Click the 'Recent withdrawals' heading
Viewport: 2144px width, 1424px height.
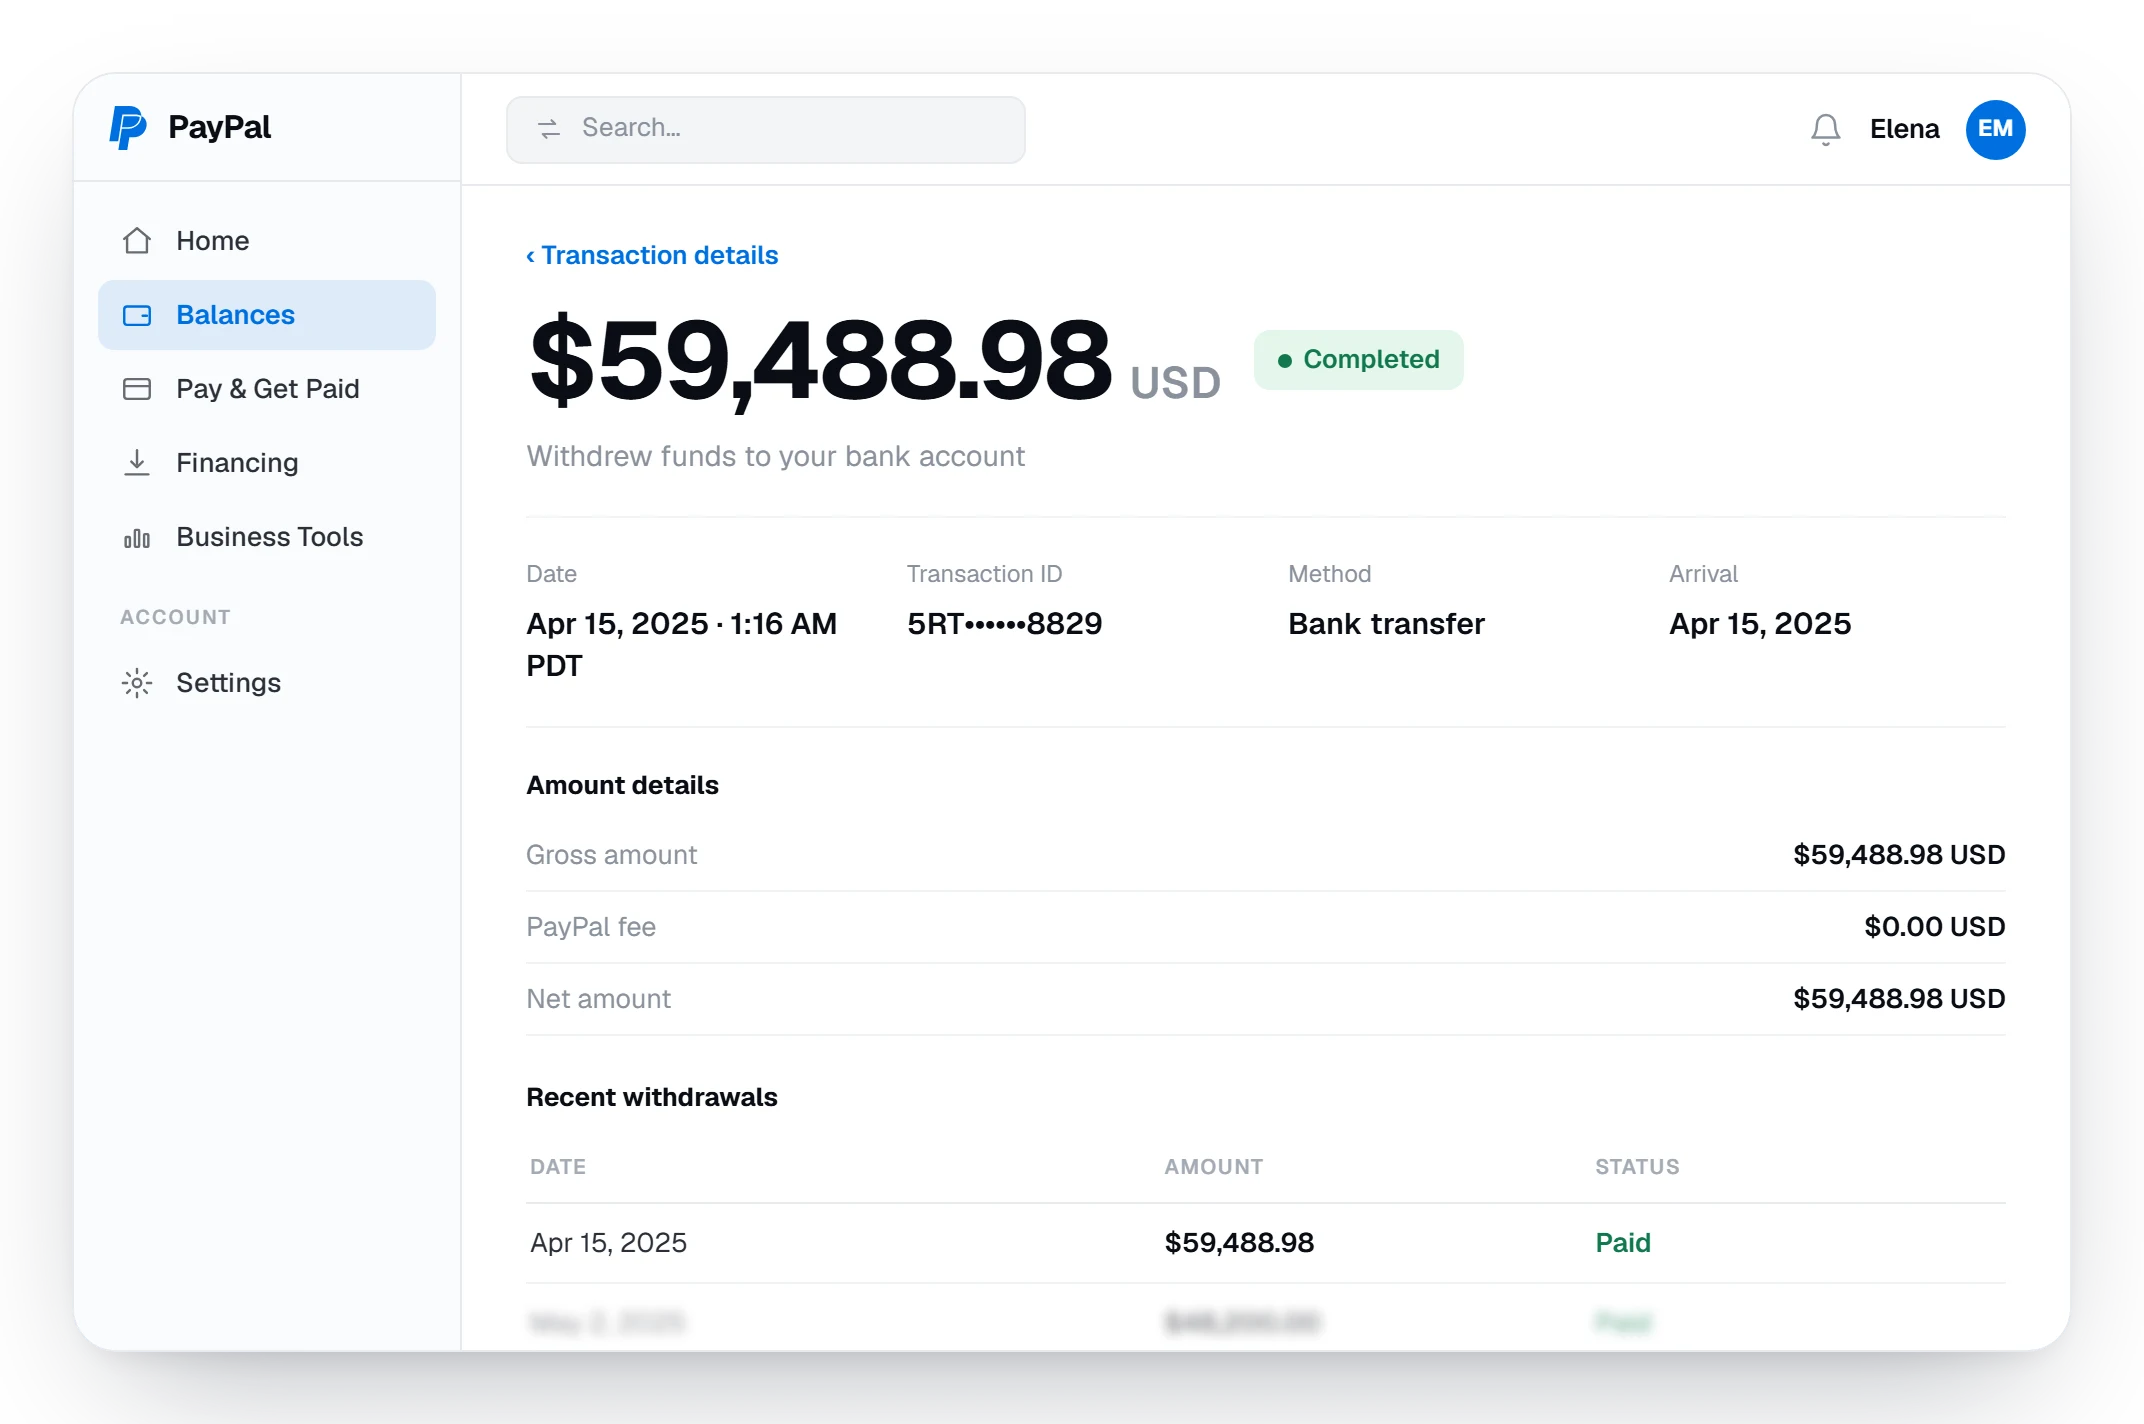651,1098
